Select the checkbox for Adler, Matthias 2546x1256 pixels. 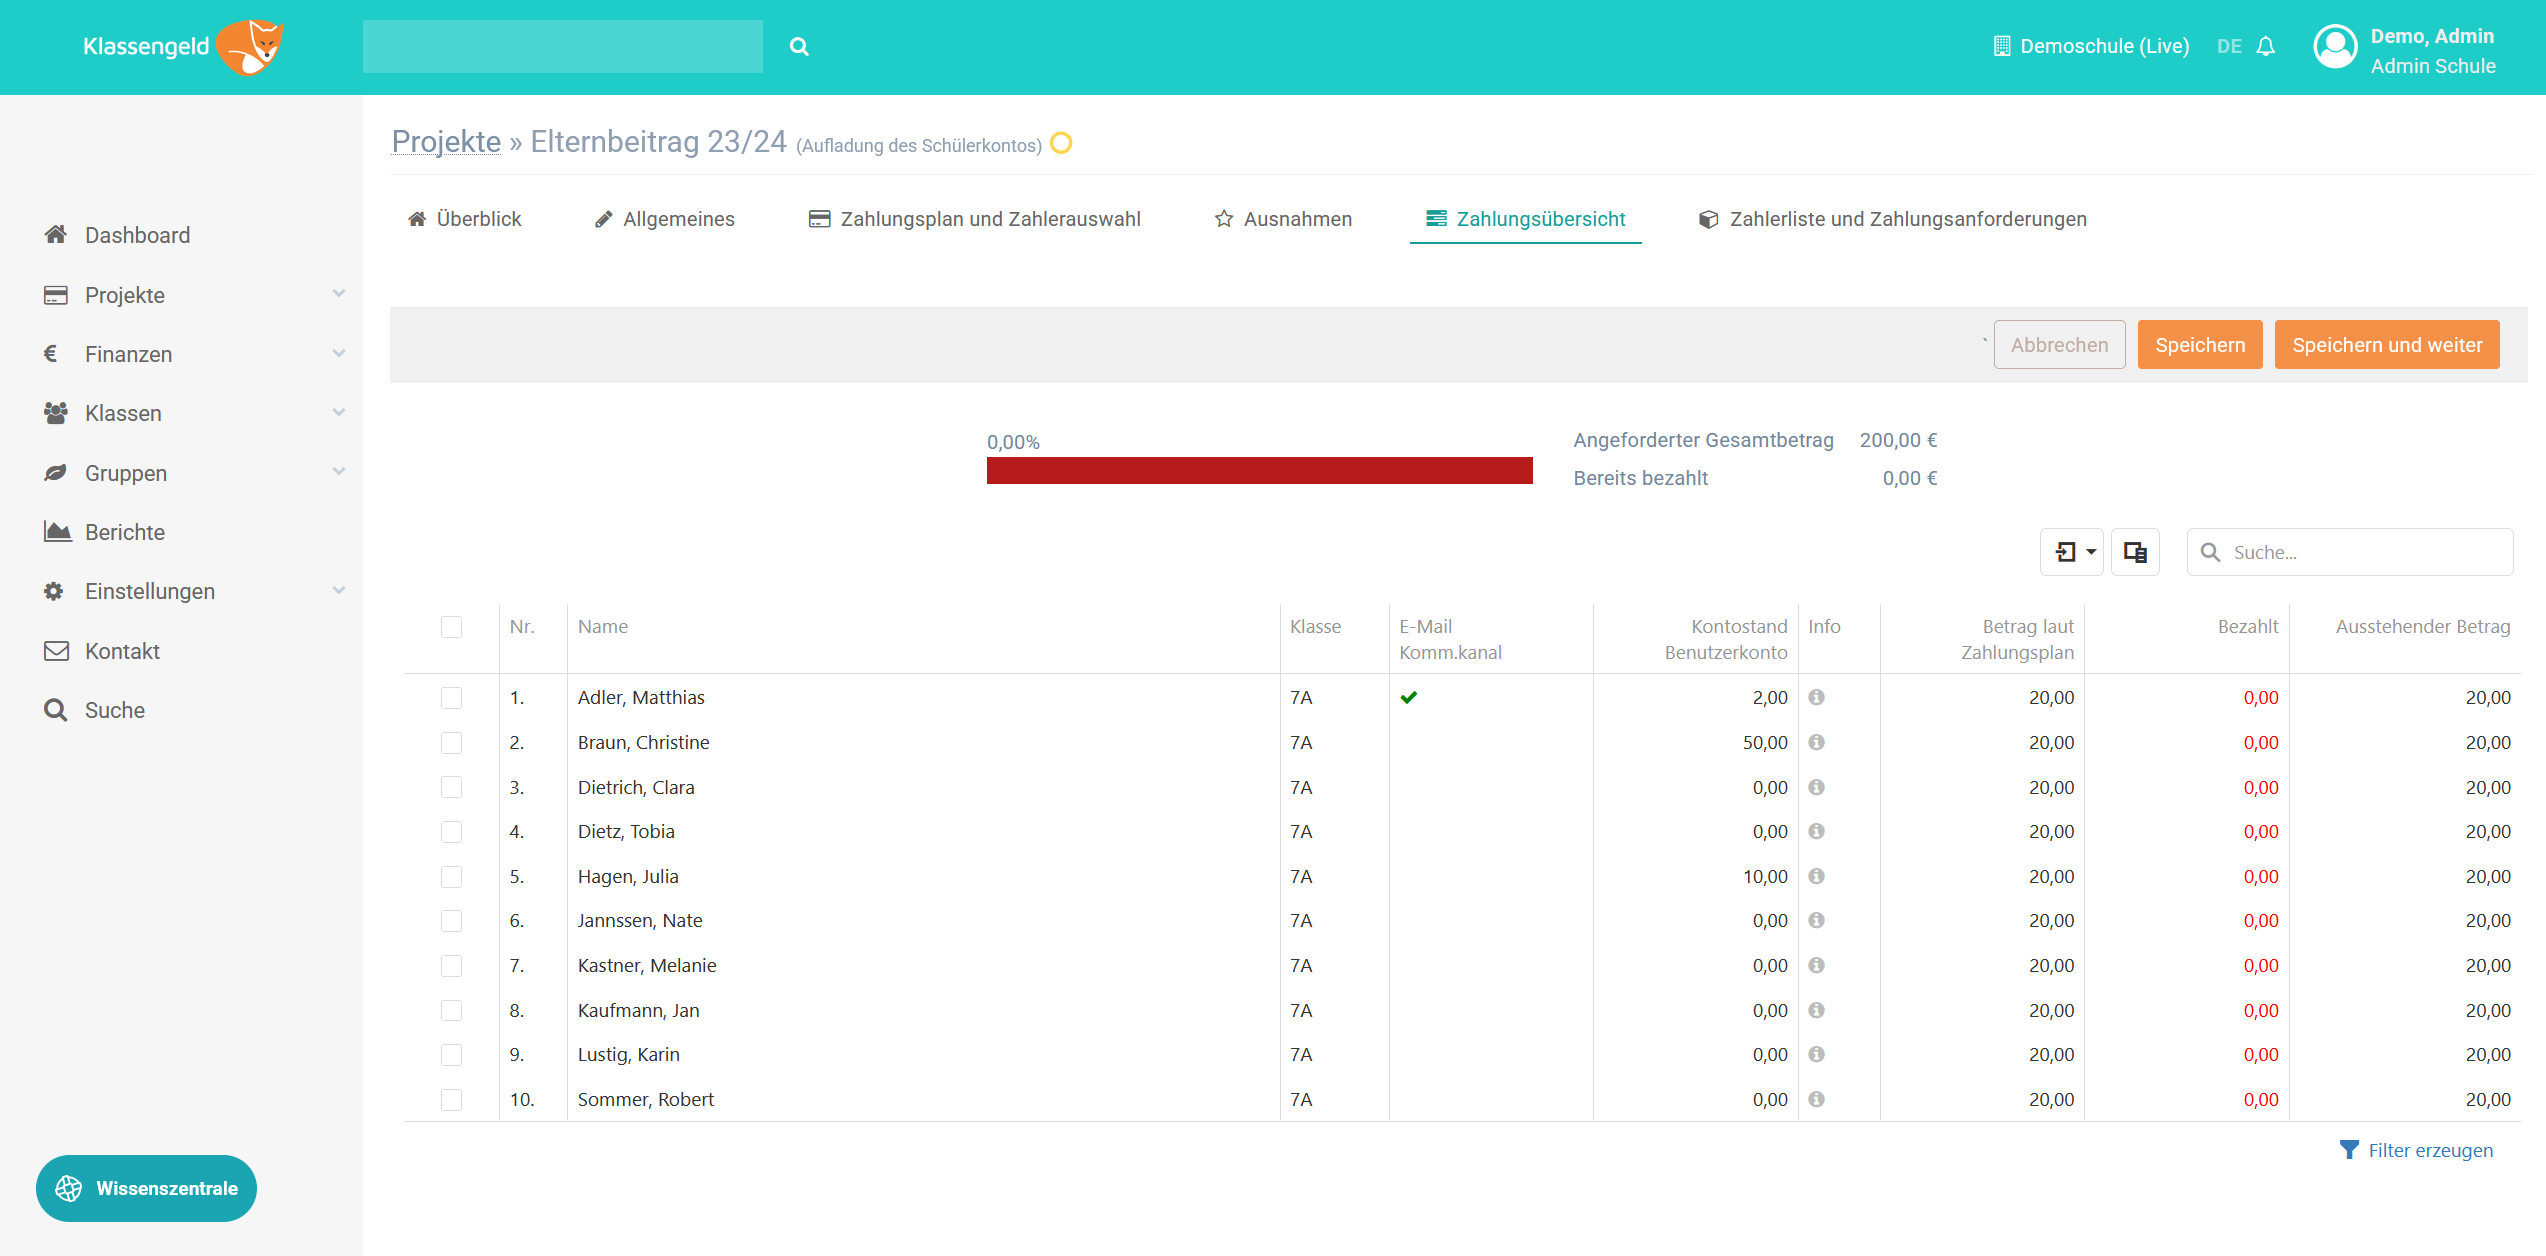[x=451, y=698]
